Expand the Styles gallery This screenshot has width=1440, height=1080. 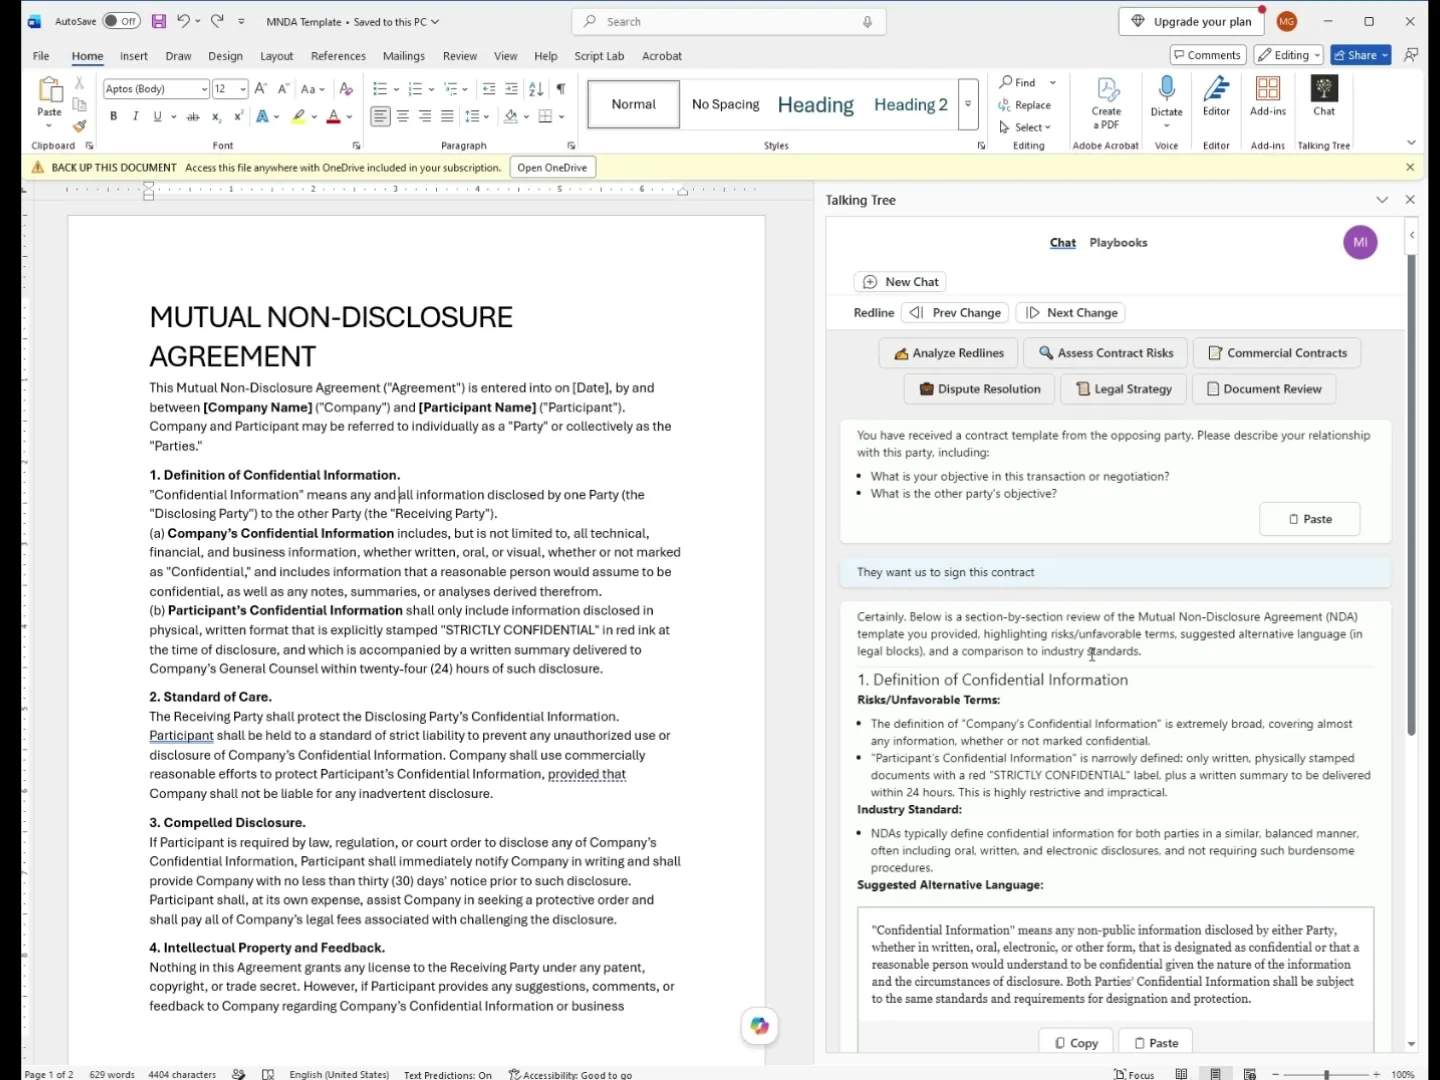[x=968, y=104]
